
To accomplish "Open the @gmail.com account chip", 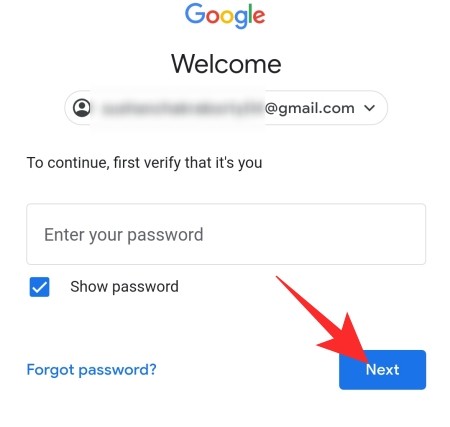I will (x=226, y=108).
